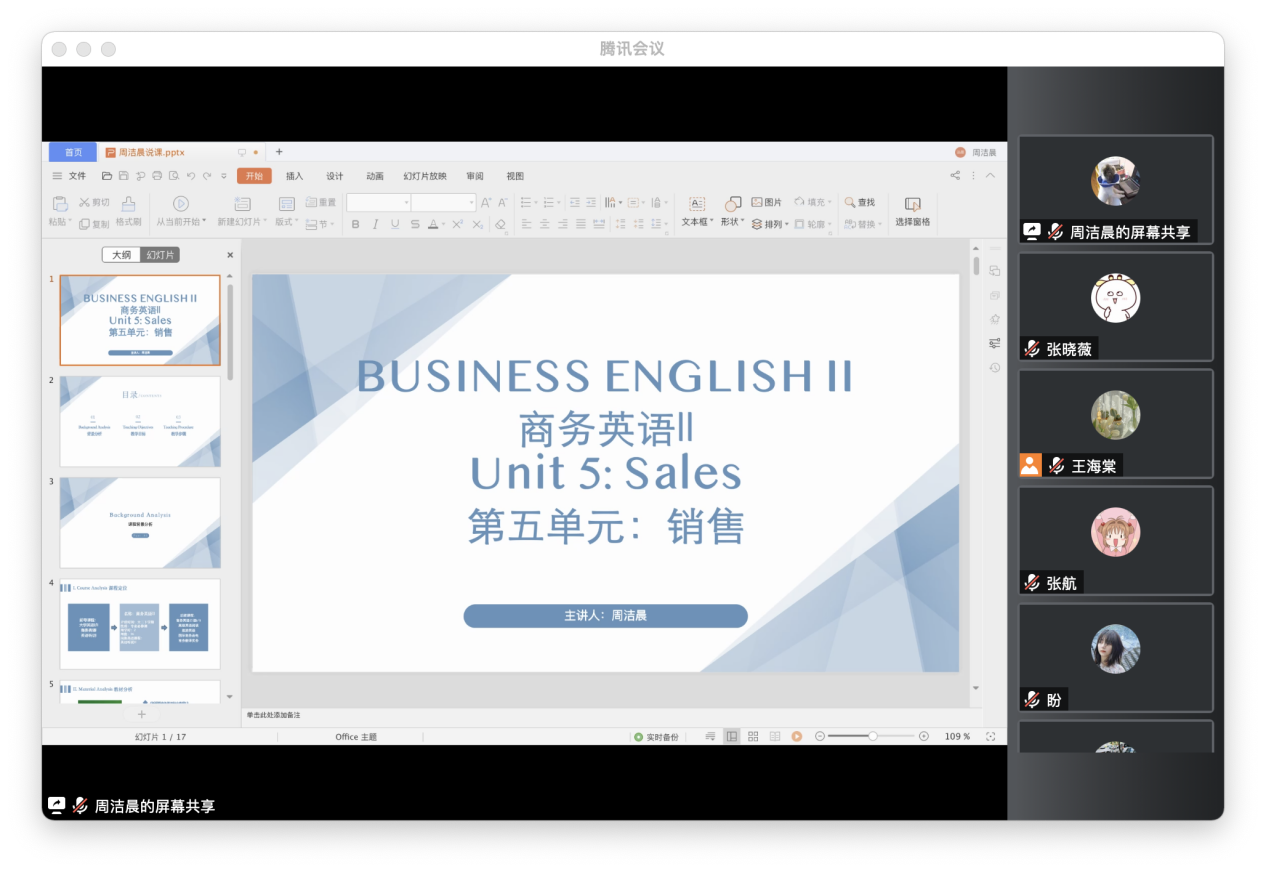Click the 大纲 outline view button
The image size is (1266, 872).
click(122, 254)
